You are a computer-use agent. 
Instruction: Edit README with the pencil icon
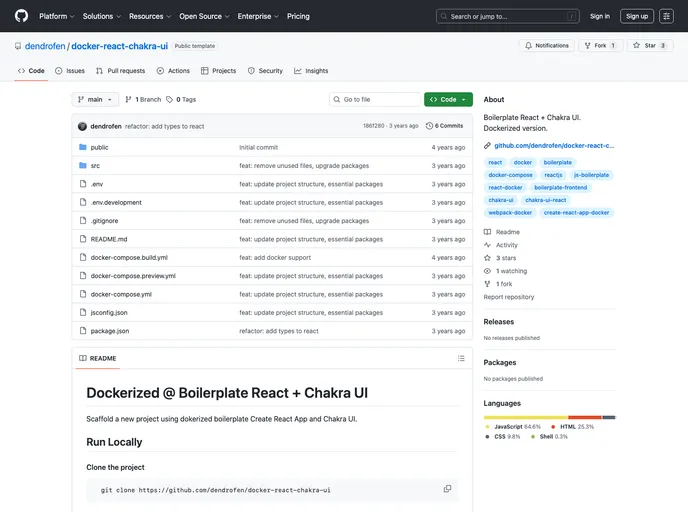tap(438, 358)
